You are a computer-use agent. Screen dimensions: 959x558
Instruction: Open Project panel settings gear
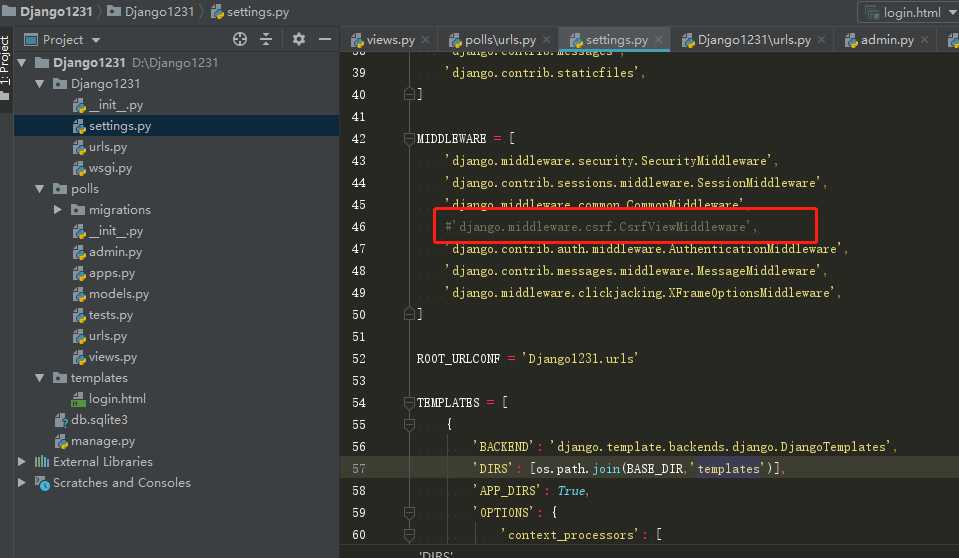click(x=298, y=40)
